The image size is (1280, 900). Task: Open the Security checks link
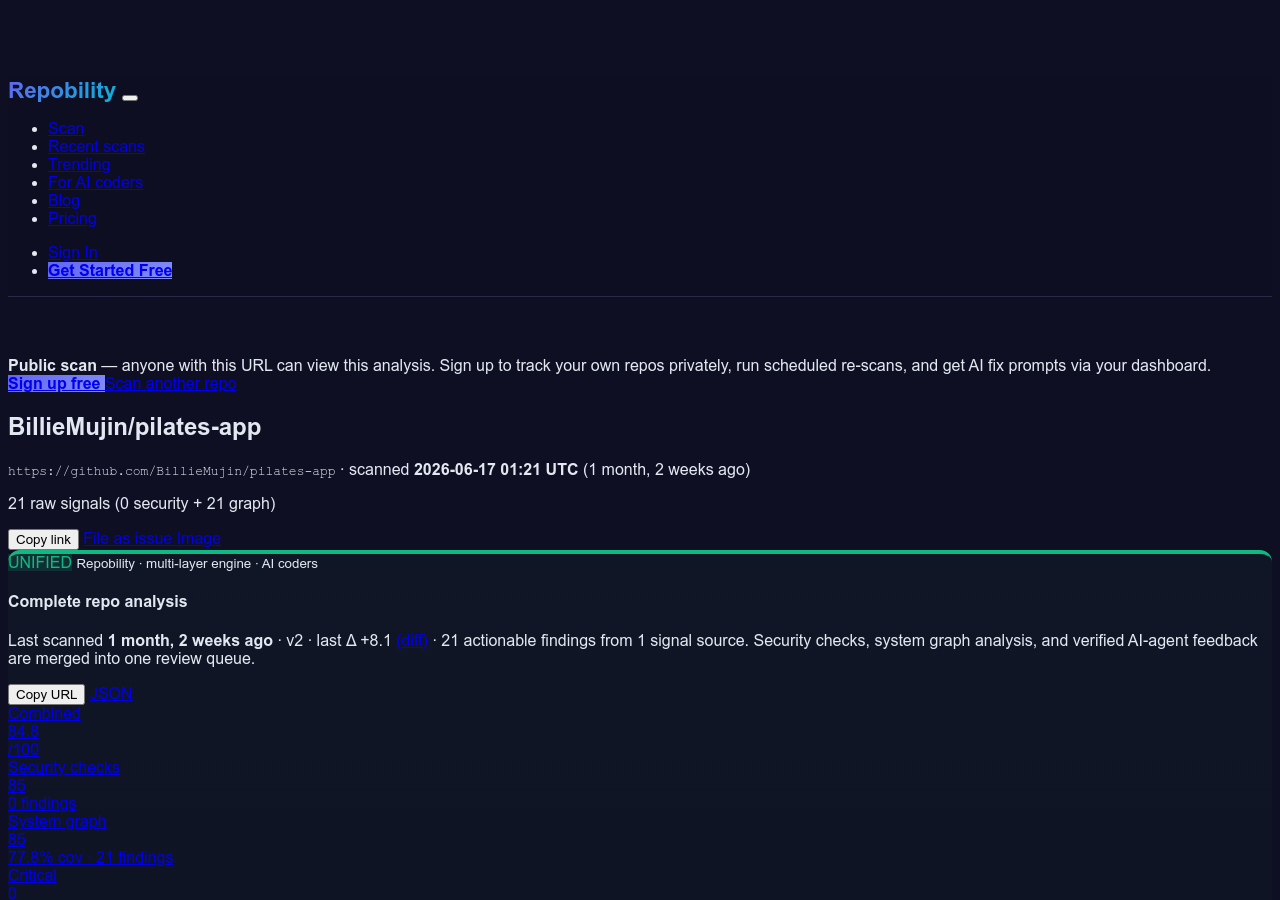pyautogui.click(x=64, y=767)
